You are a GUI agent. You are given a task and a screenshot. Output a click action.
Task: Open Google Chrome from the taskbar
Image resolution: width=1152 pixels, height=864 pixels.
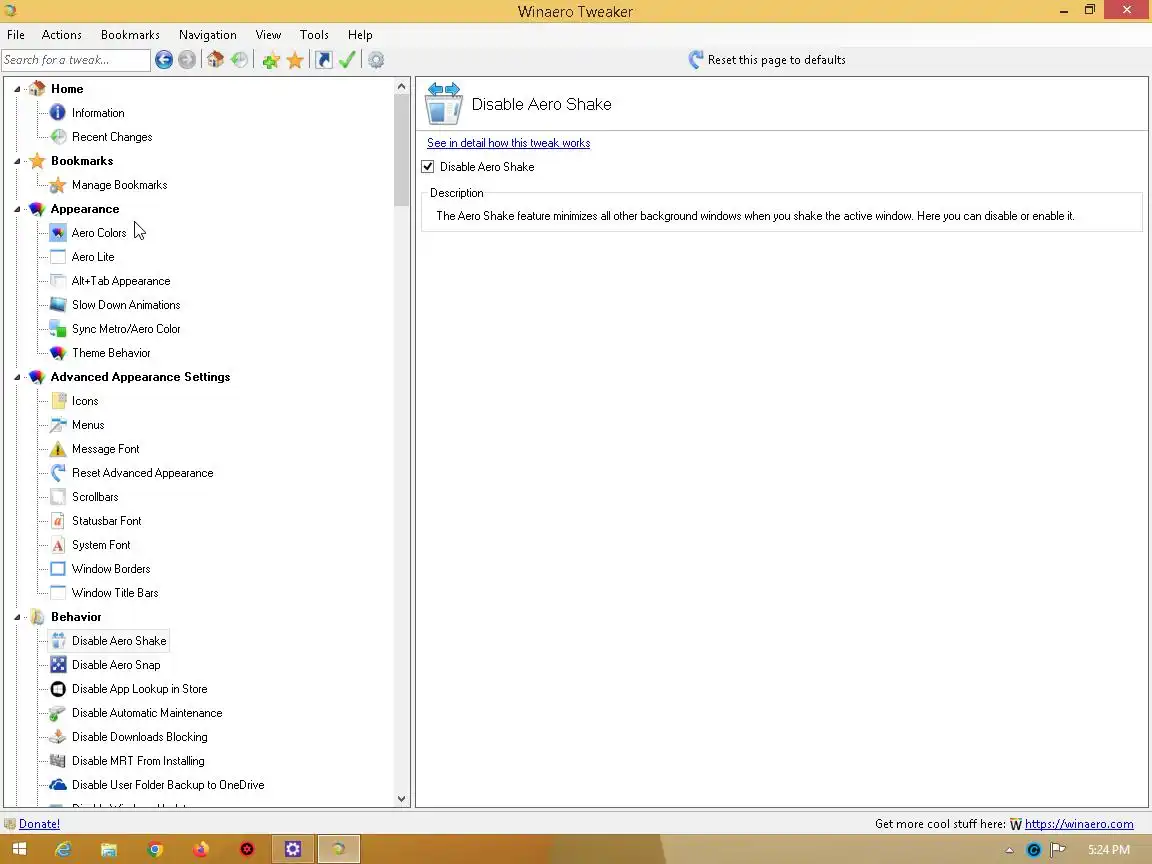click(x=155, y=849)
